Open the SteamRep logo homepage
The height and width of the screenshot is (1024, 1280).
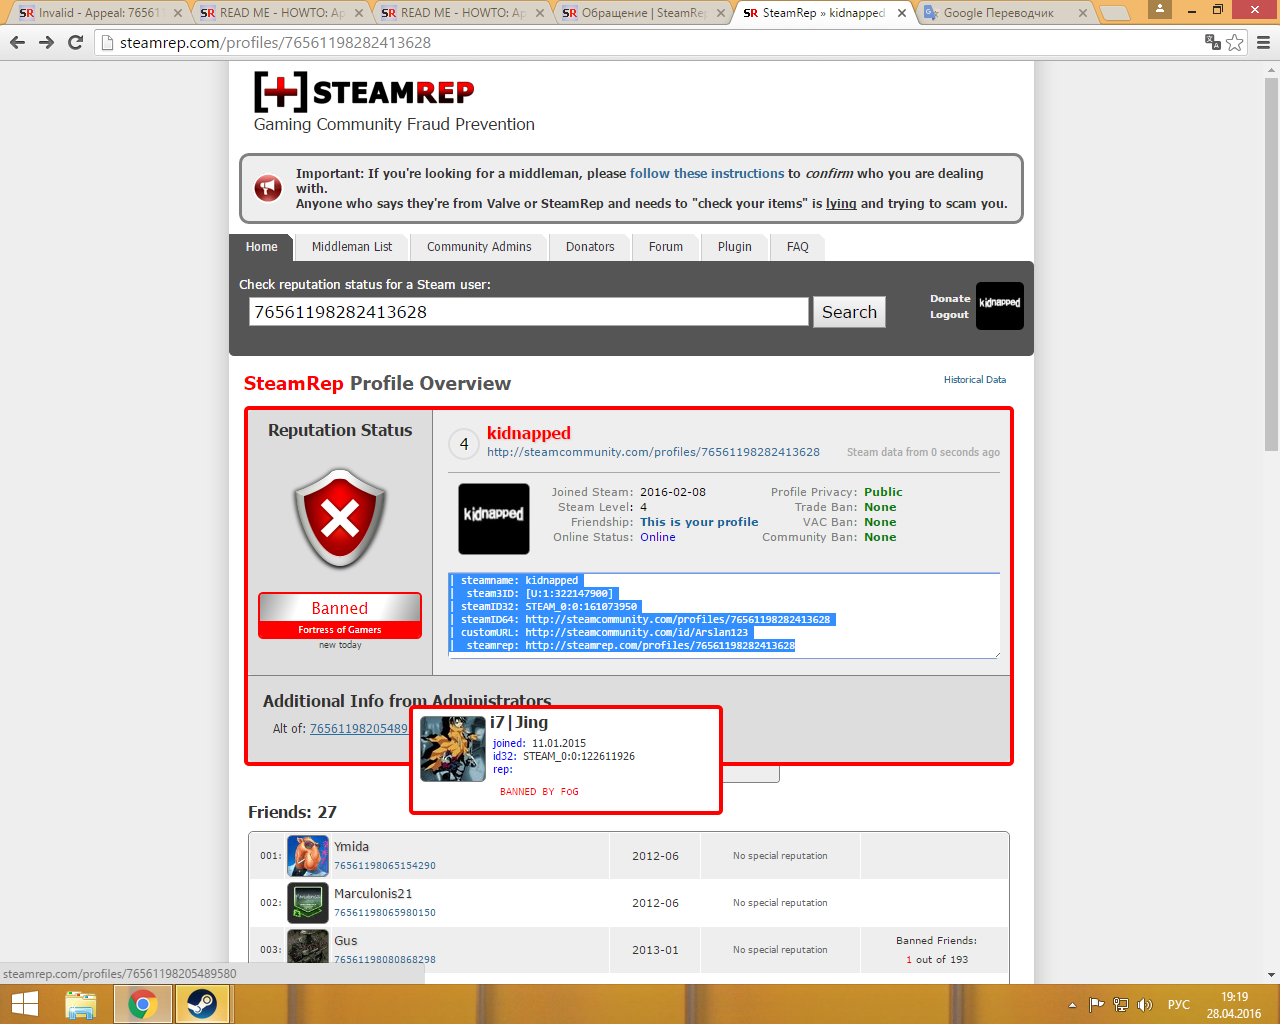coord(364,92)
